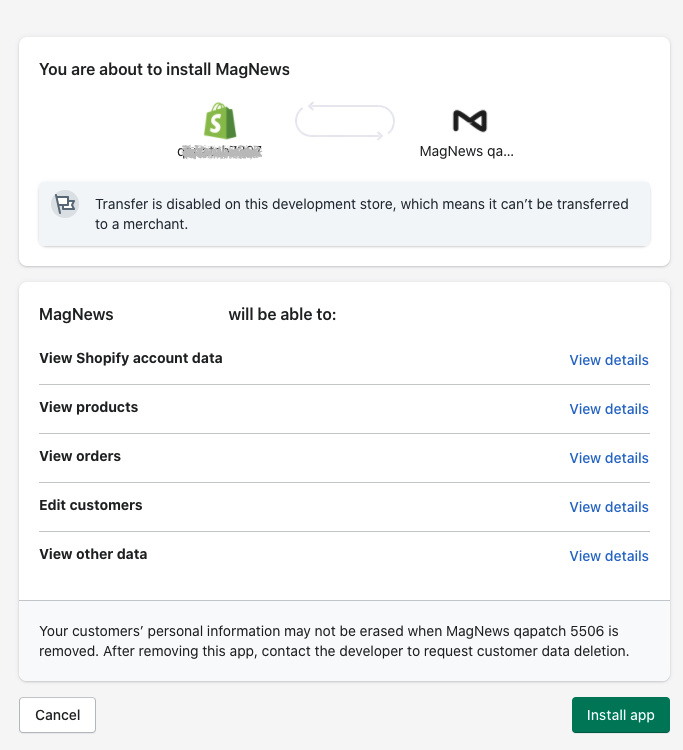
Task: Click the truncated MagNews qa... app name
Action: [466, 152]
